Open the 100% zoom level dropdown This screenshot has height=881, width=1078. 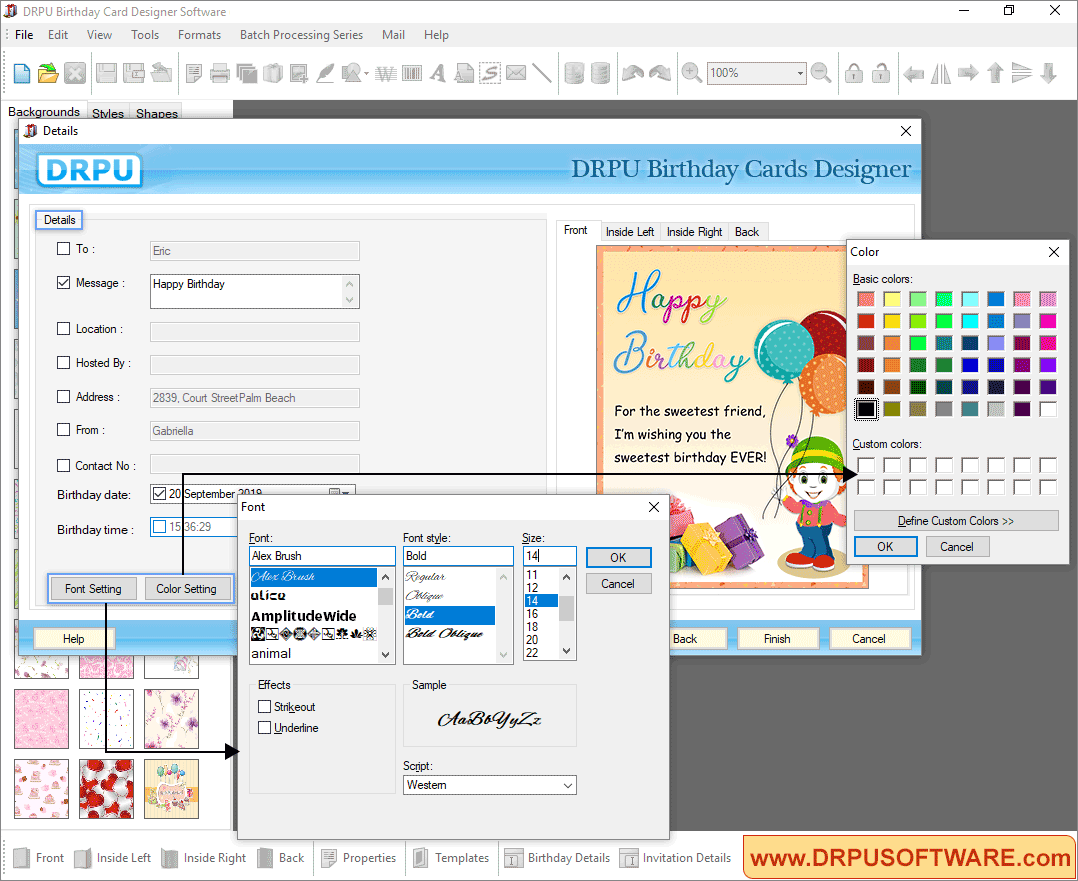coord(800,73)
